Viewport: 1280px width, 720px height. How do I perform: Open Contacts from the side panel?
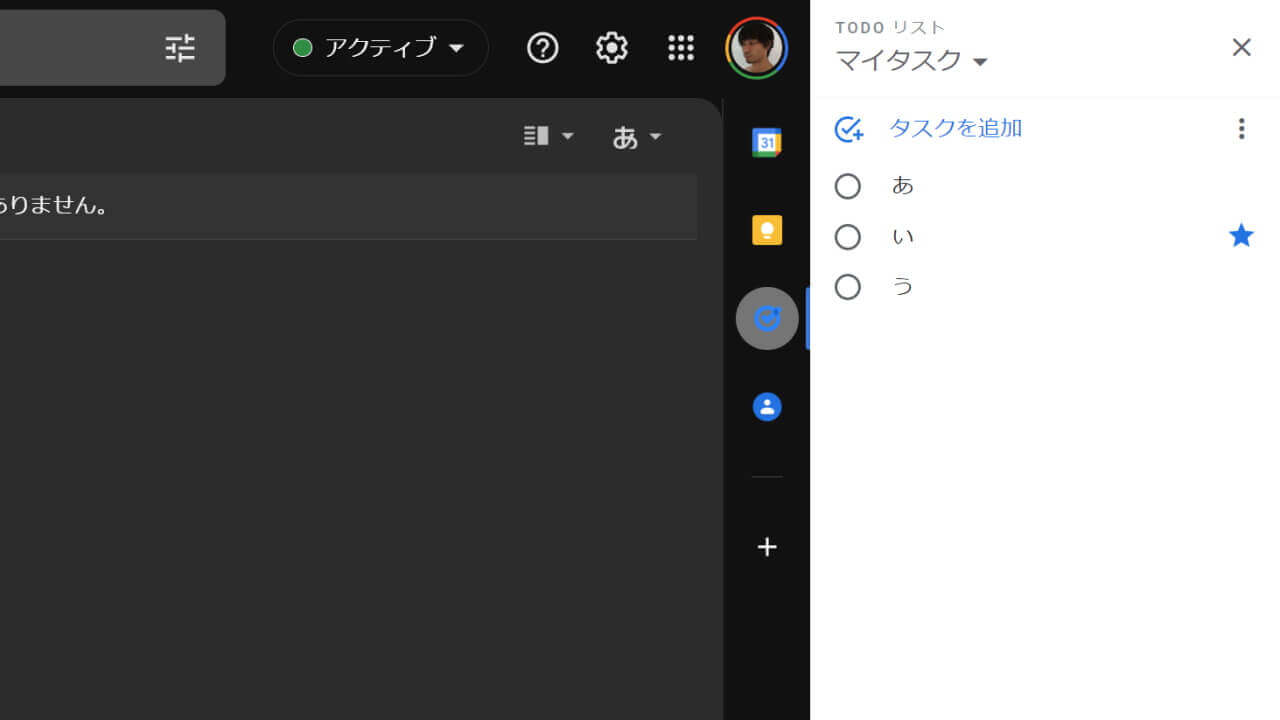pyautogui.click(x=766, y=406)
